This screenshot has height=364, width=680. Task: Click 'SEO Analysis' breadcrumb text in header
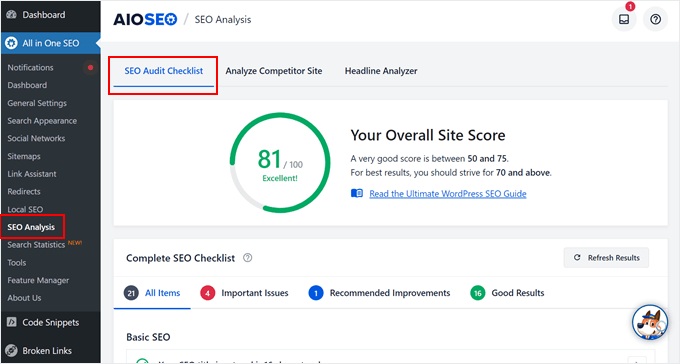click(222, 20)
